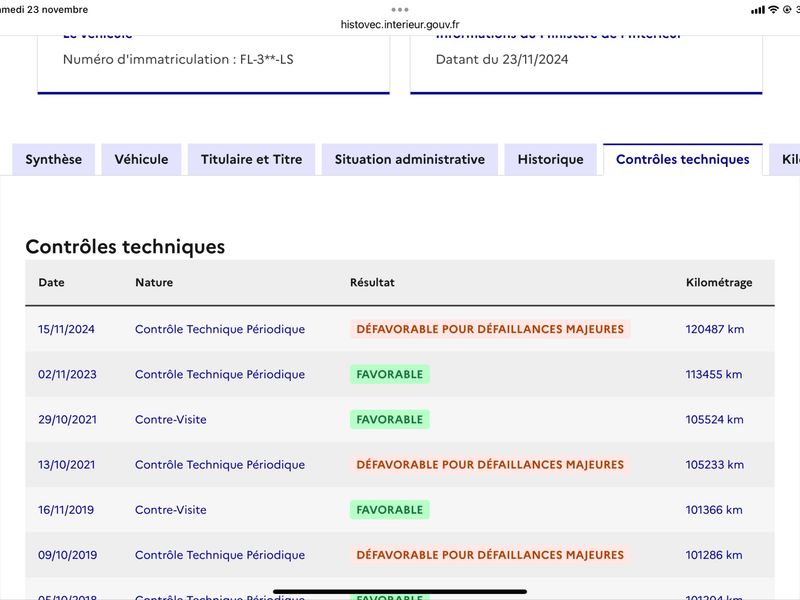Click DÉFAVORABLE badge for 15/11/2024 inspection
The width and height of the screenshot is (800, 600).
click(x=490, y=329)
